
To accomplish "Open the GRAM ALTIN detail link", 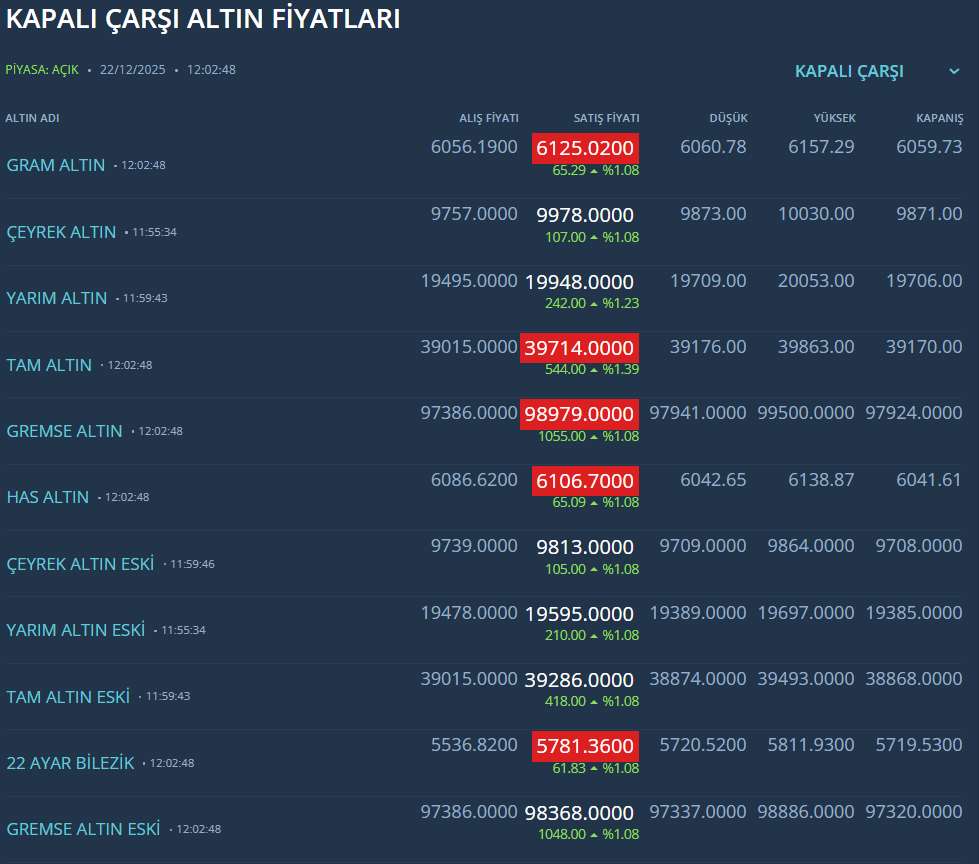I will 56,165.
